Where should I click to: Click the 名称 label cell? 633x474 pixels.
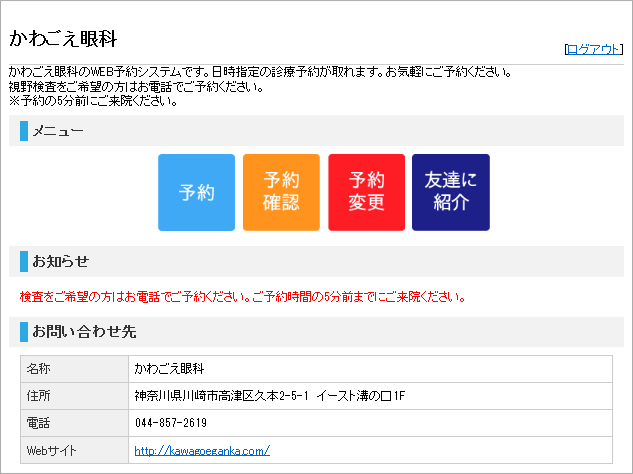tap(75, 369)
